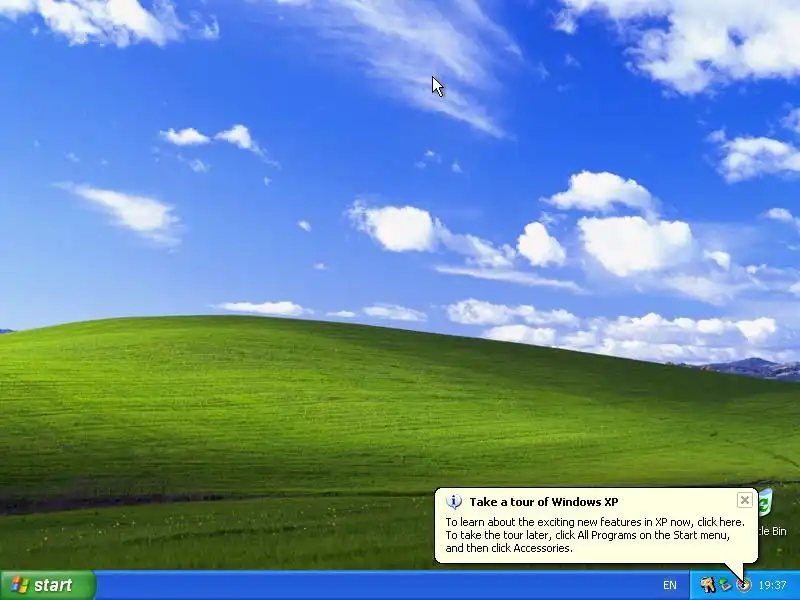Click the keys activation tray icon
Screen dimensions: 800x600
point(707,585)
